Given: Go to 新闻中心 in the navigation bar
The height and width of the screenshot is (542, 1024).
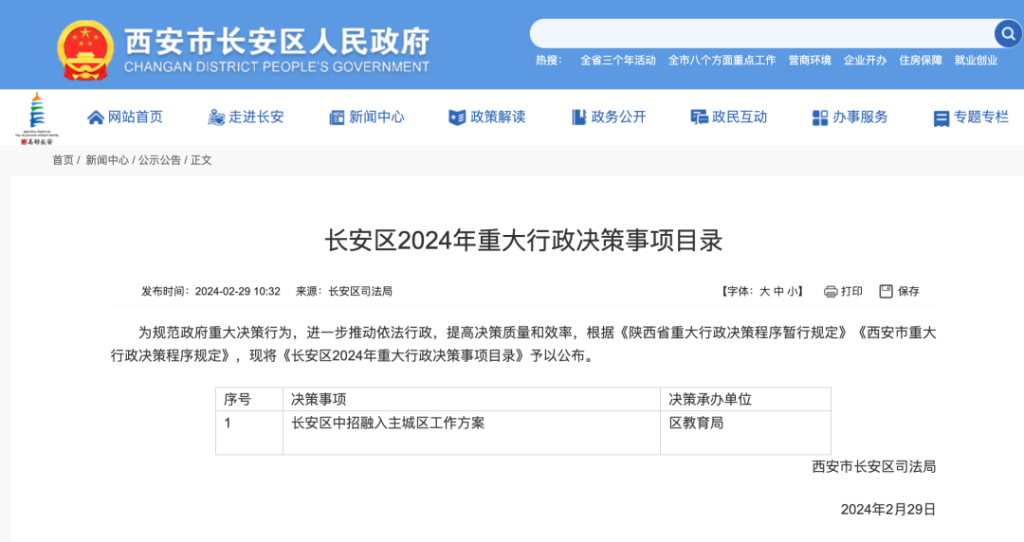Looking at the screenshot, I should tap(366, 117).
